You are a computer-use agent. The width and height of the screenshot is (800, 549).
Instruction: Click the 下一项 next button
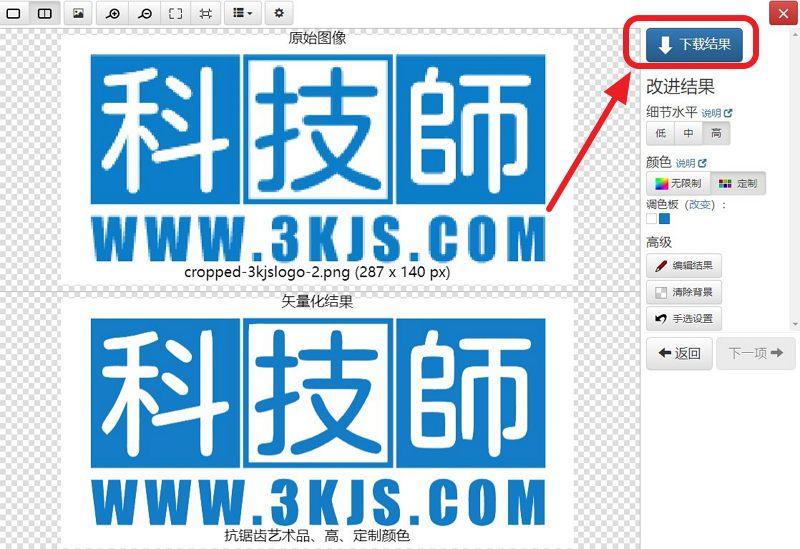click(x=756, y=353)
